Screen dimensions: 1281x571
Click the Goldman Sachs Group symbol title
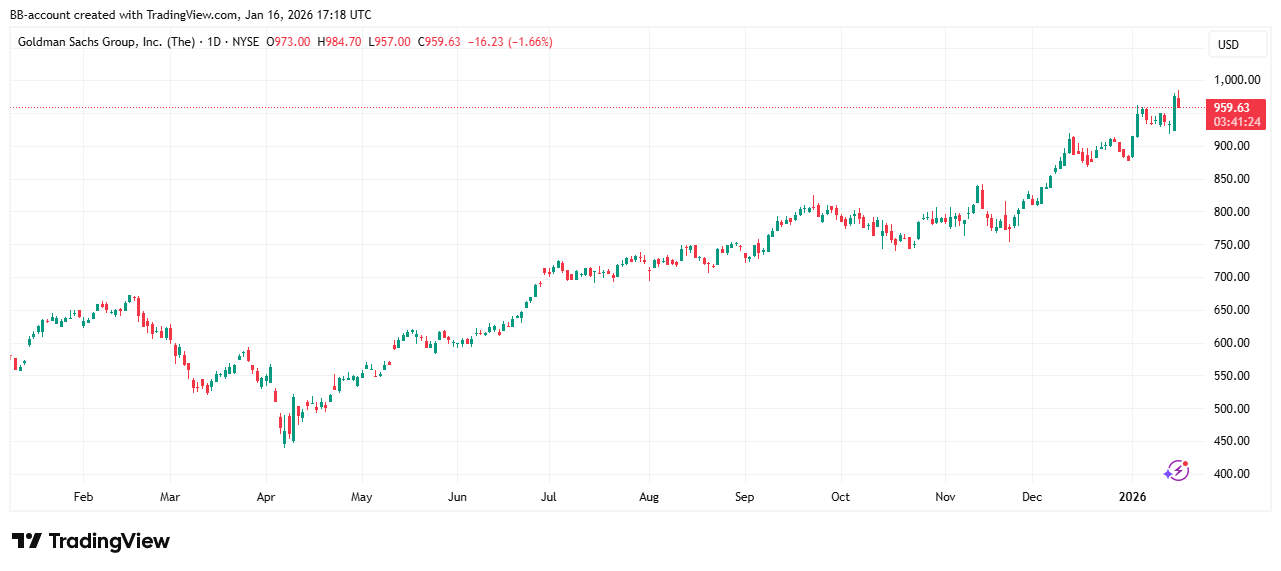(x=103, y=42)
